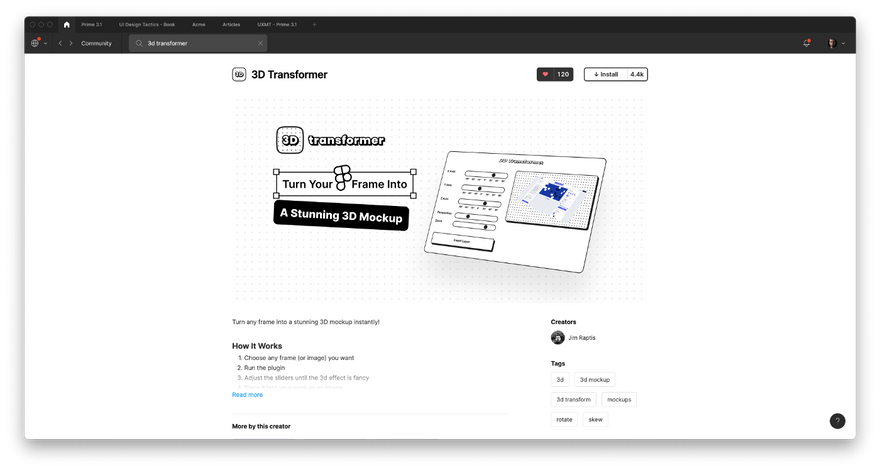Click the '4.4k' installs count
The width and height of the screenshot is (880, 471).
pos(636,74)
